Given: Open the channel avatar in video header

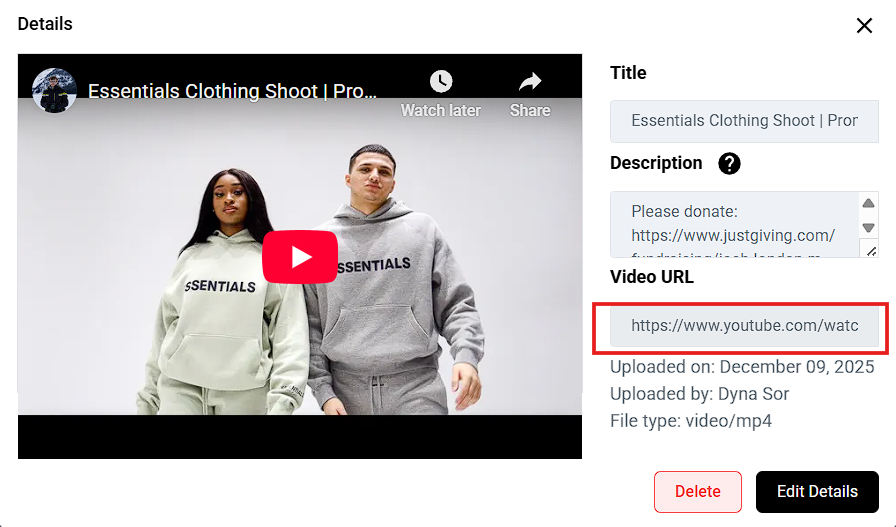Looking at the screenshot, I should 54,91.
